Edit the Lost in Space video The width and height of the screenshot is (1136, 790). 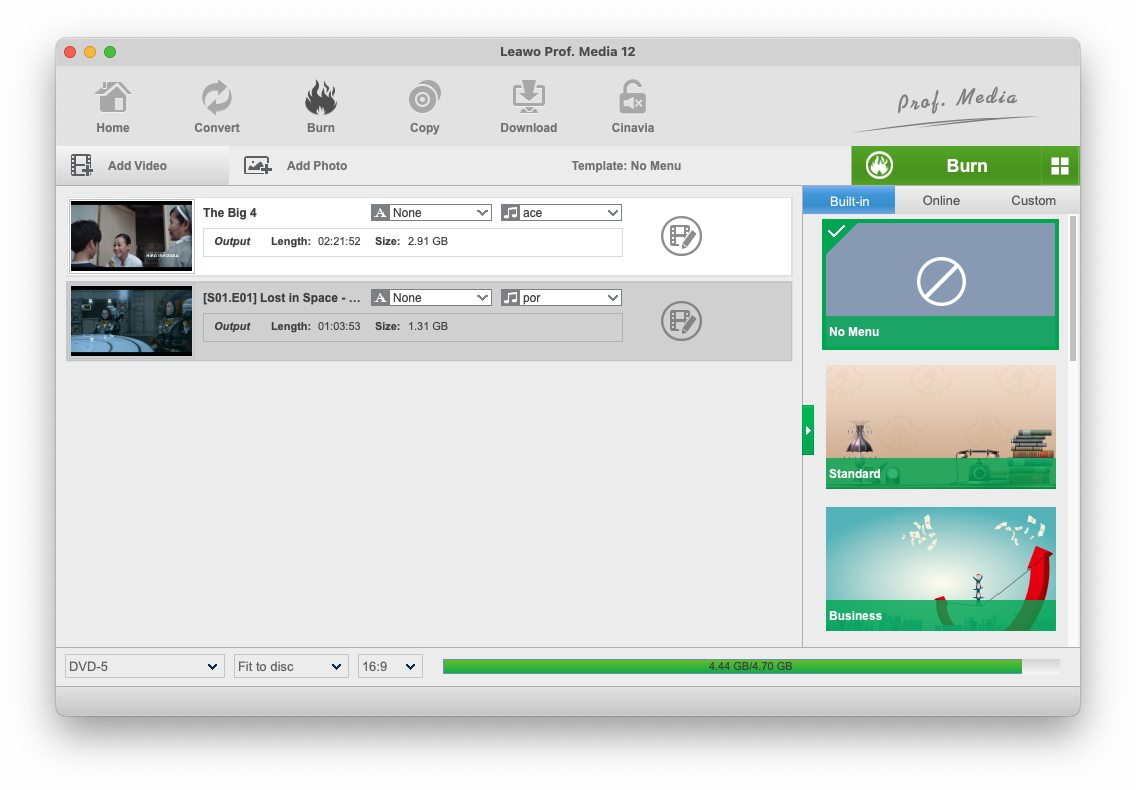click(681, 322)
